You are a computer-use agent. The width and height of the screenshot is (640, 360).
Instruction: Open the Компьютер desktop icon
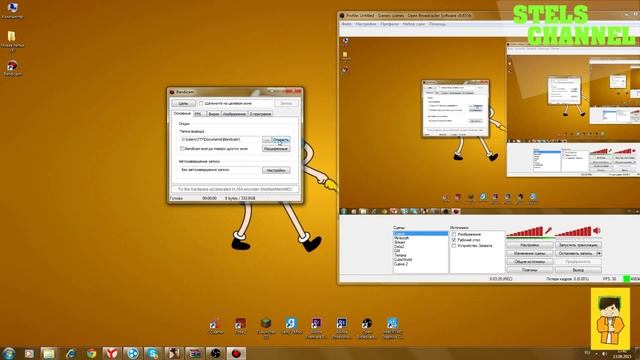[x=12, y=10]
